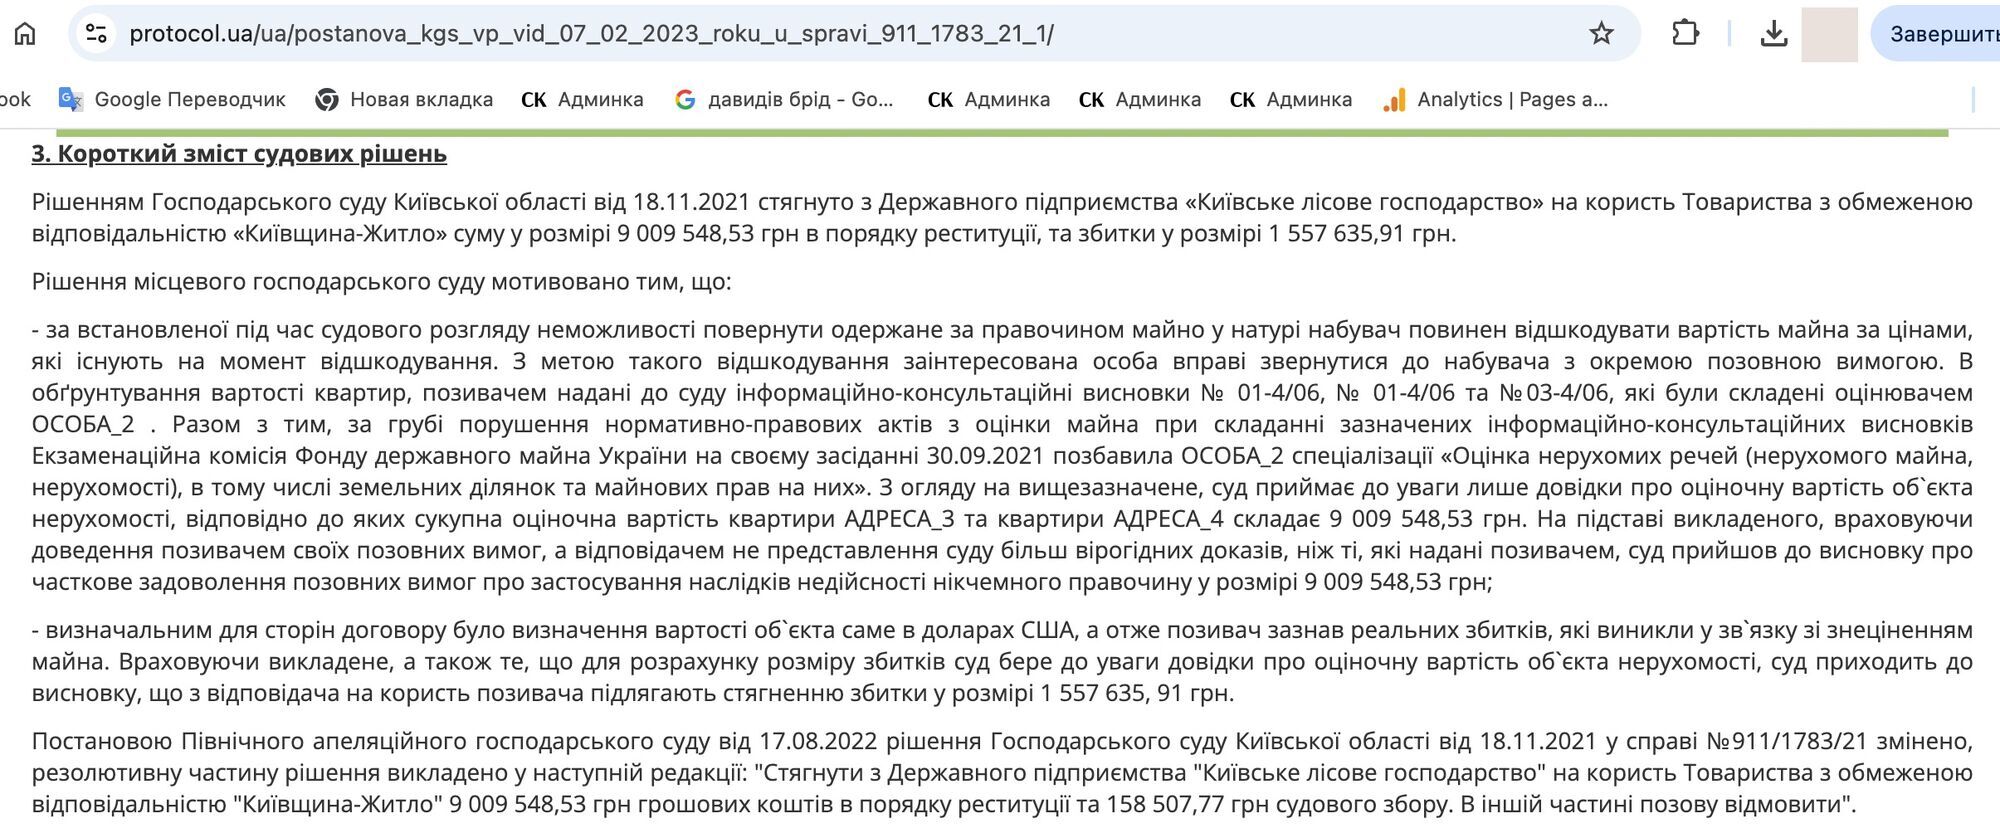Viewport: 2000px width, 833px height.
Task: Click the text "Постановою Північного апеляційного господарського суду"
Action: tap(372, 742)
